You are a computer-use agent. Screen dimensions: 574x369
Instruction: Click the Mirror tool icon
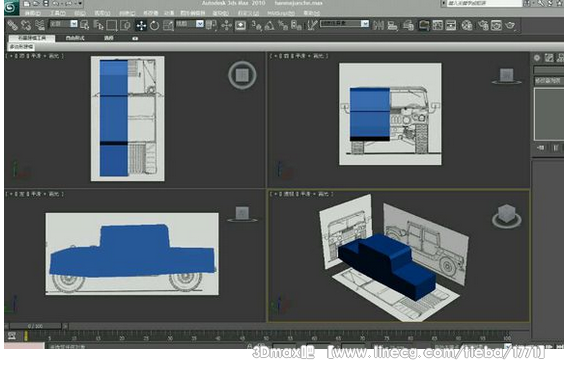[378, 25]
